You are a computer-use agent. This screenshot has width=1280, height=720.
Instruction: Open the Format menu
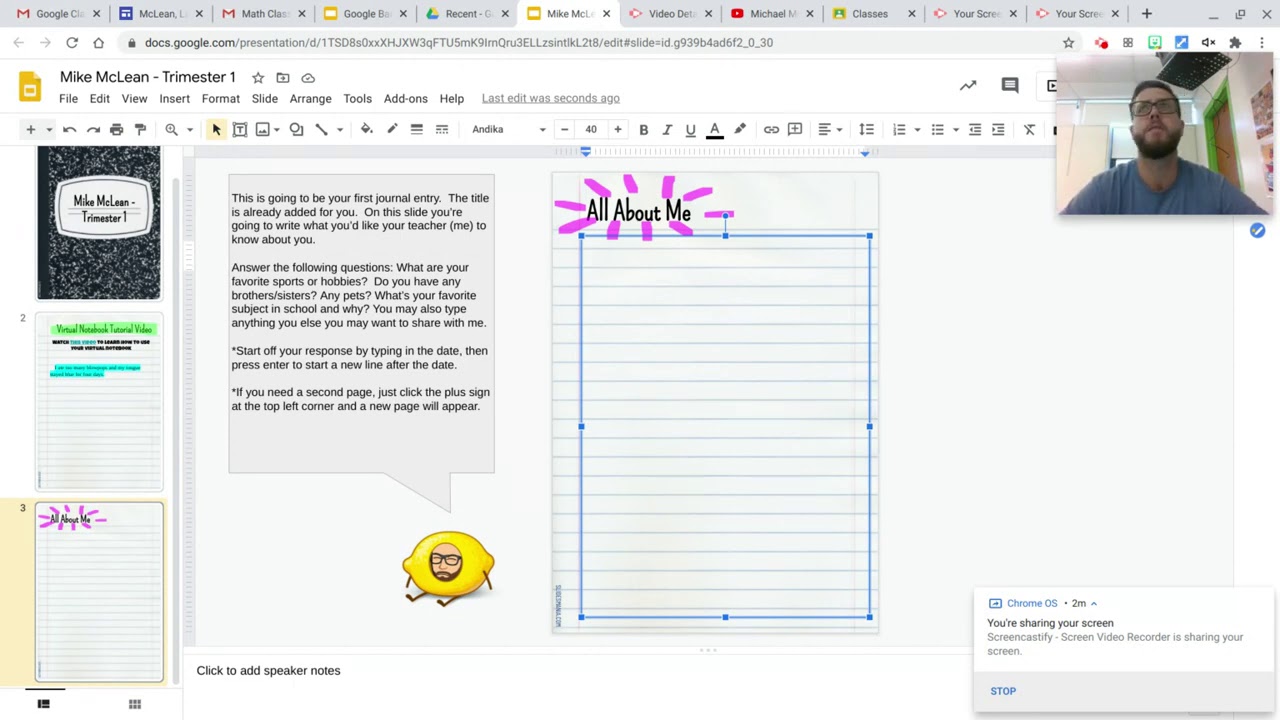pyautogui.click(x=220, y=98)
